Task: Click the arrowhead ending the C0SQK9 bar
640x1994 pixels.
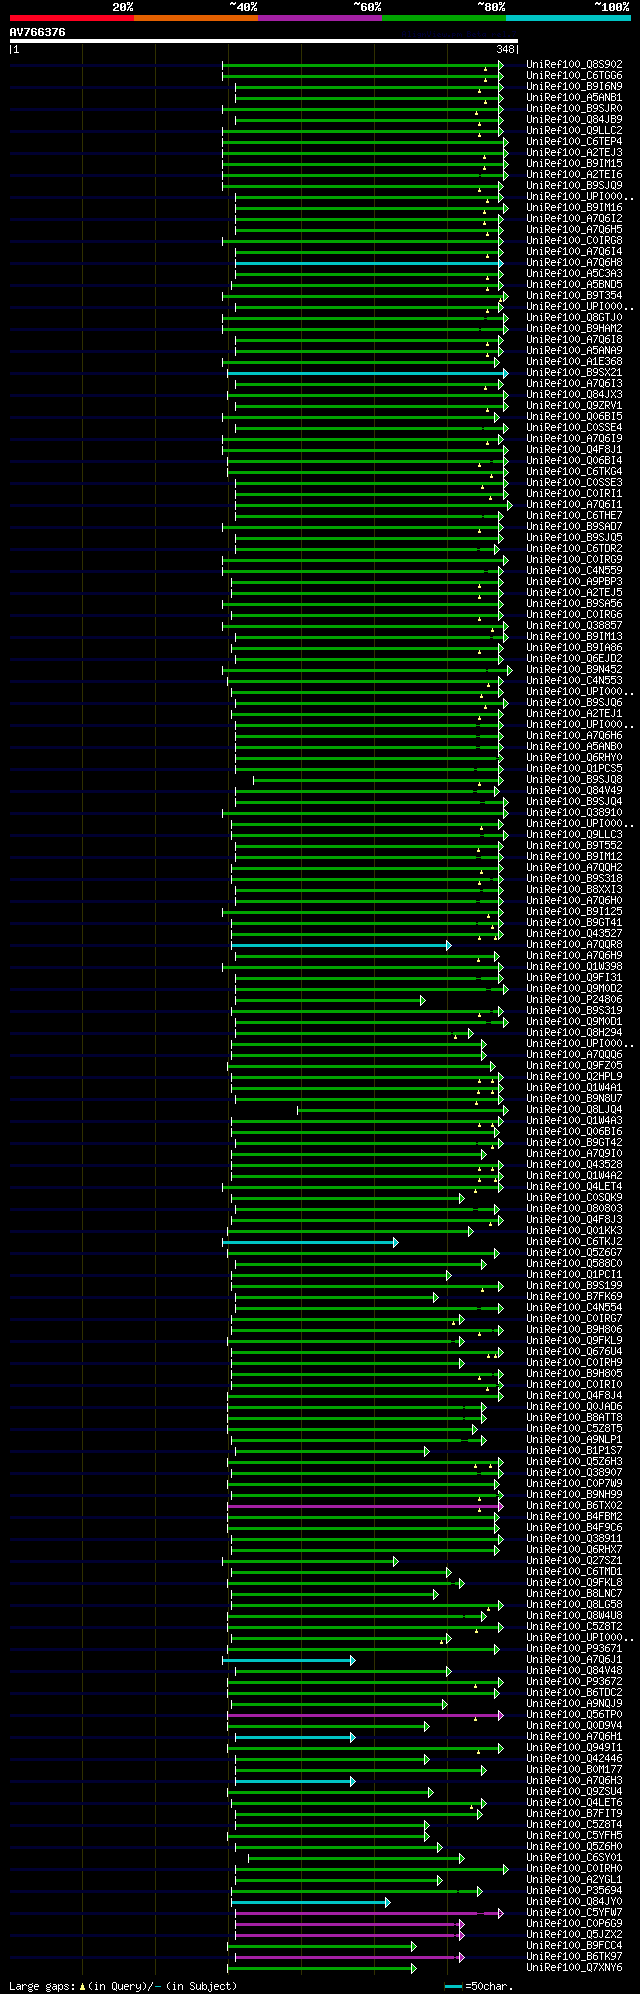Action: point(462,1197)
